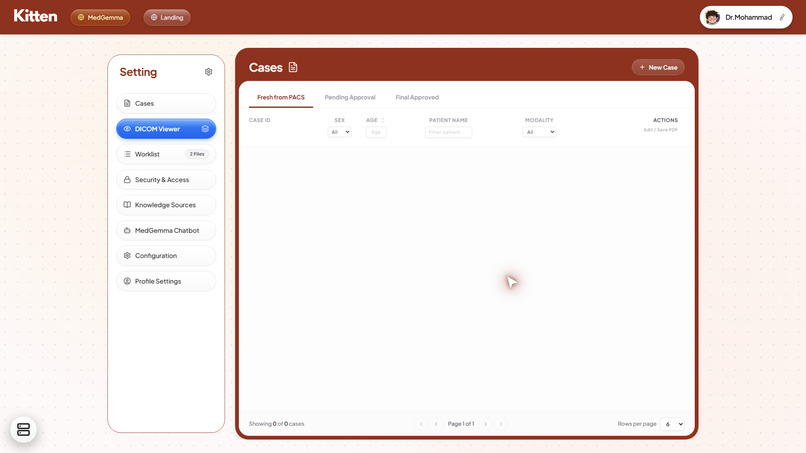Click the Age filter input field
Viewport: 806px width, 453px height.
tap(376, 132)
